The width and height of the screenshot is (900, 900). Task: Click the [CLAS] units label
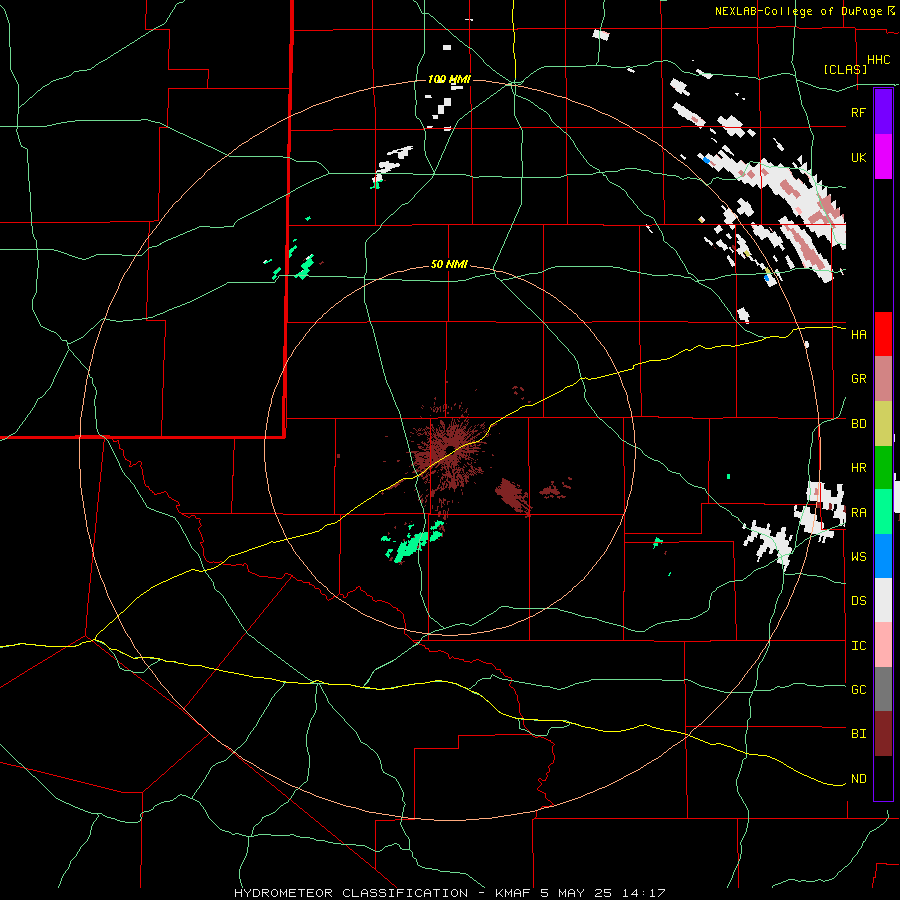(x=845, y=69)
